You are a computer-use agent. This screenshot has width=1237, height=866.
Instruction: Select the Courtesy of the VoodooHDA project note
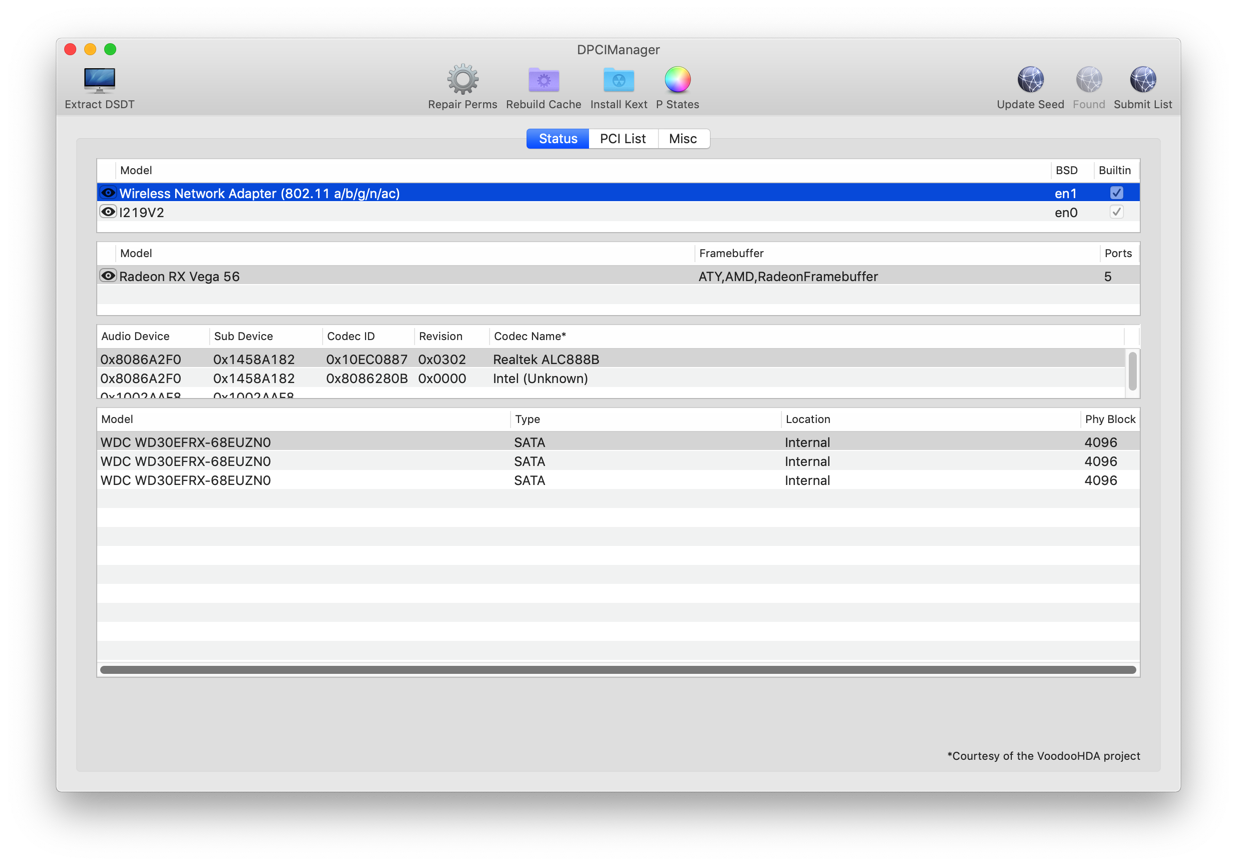tap(1043, 756)
